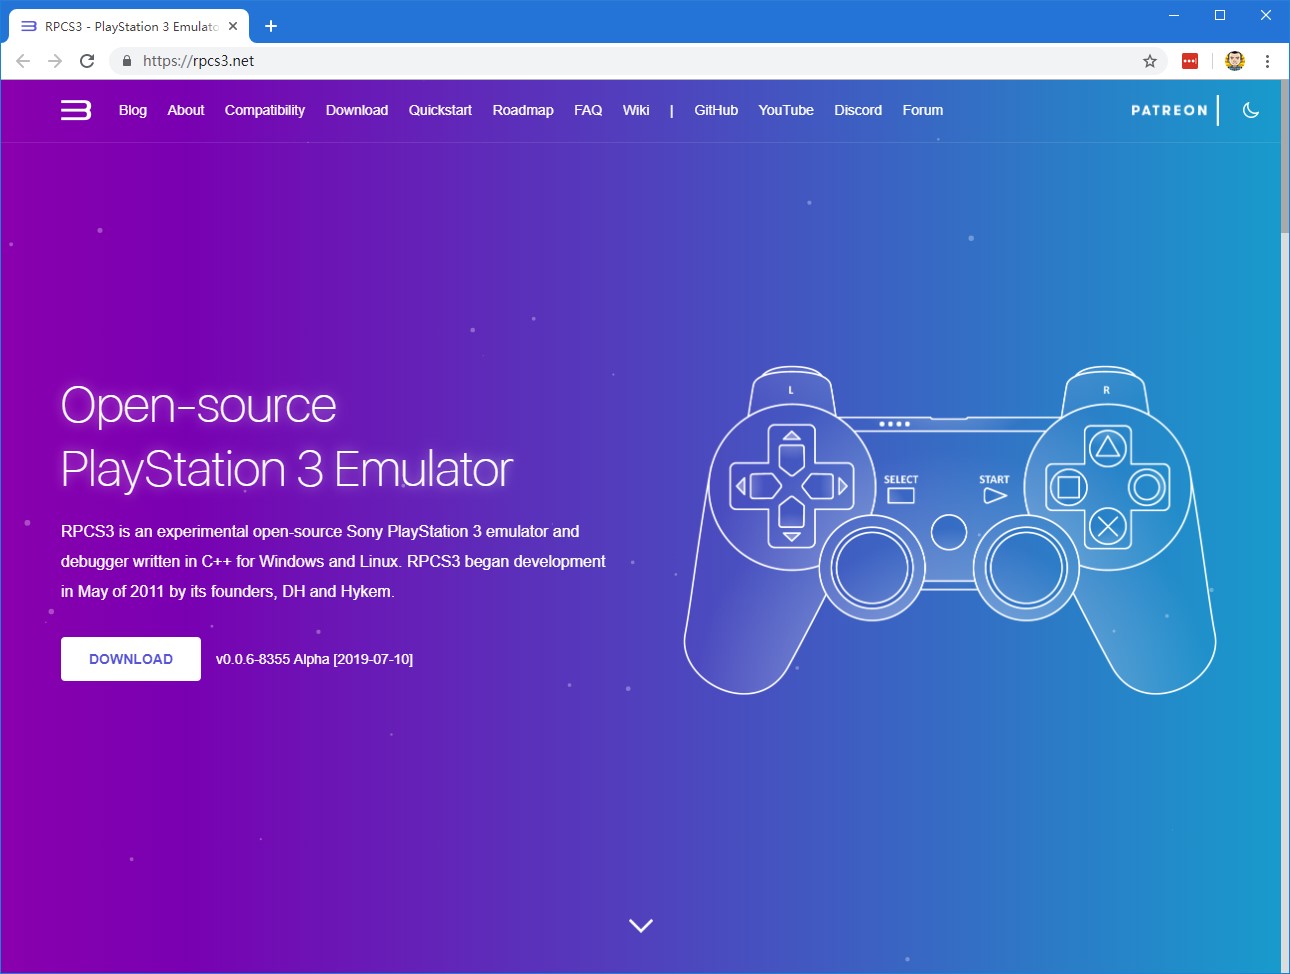This screenshot has height=974, width=1290.
Task: Select the RPCS3 - PlayStation 3 Emulator tab
Action: coord(128,26)
